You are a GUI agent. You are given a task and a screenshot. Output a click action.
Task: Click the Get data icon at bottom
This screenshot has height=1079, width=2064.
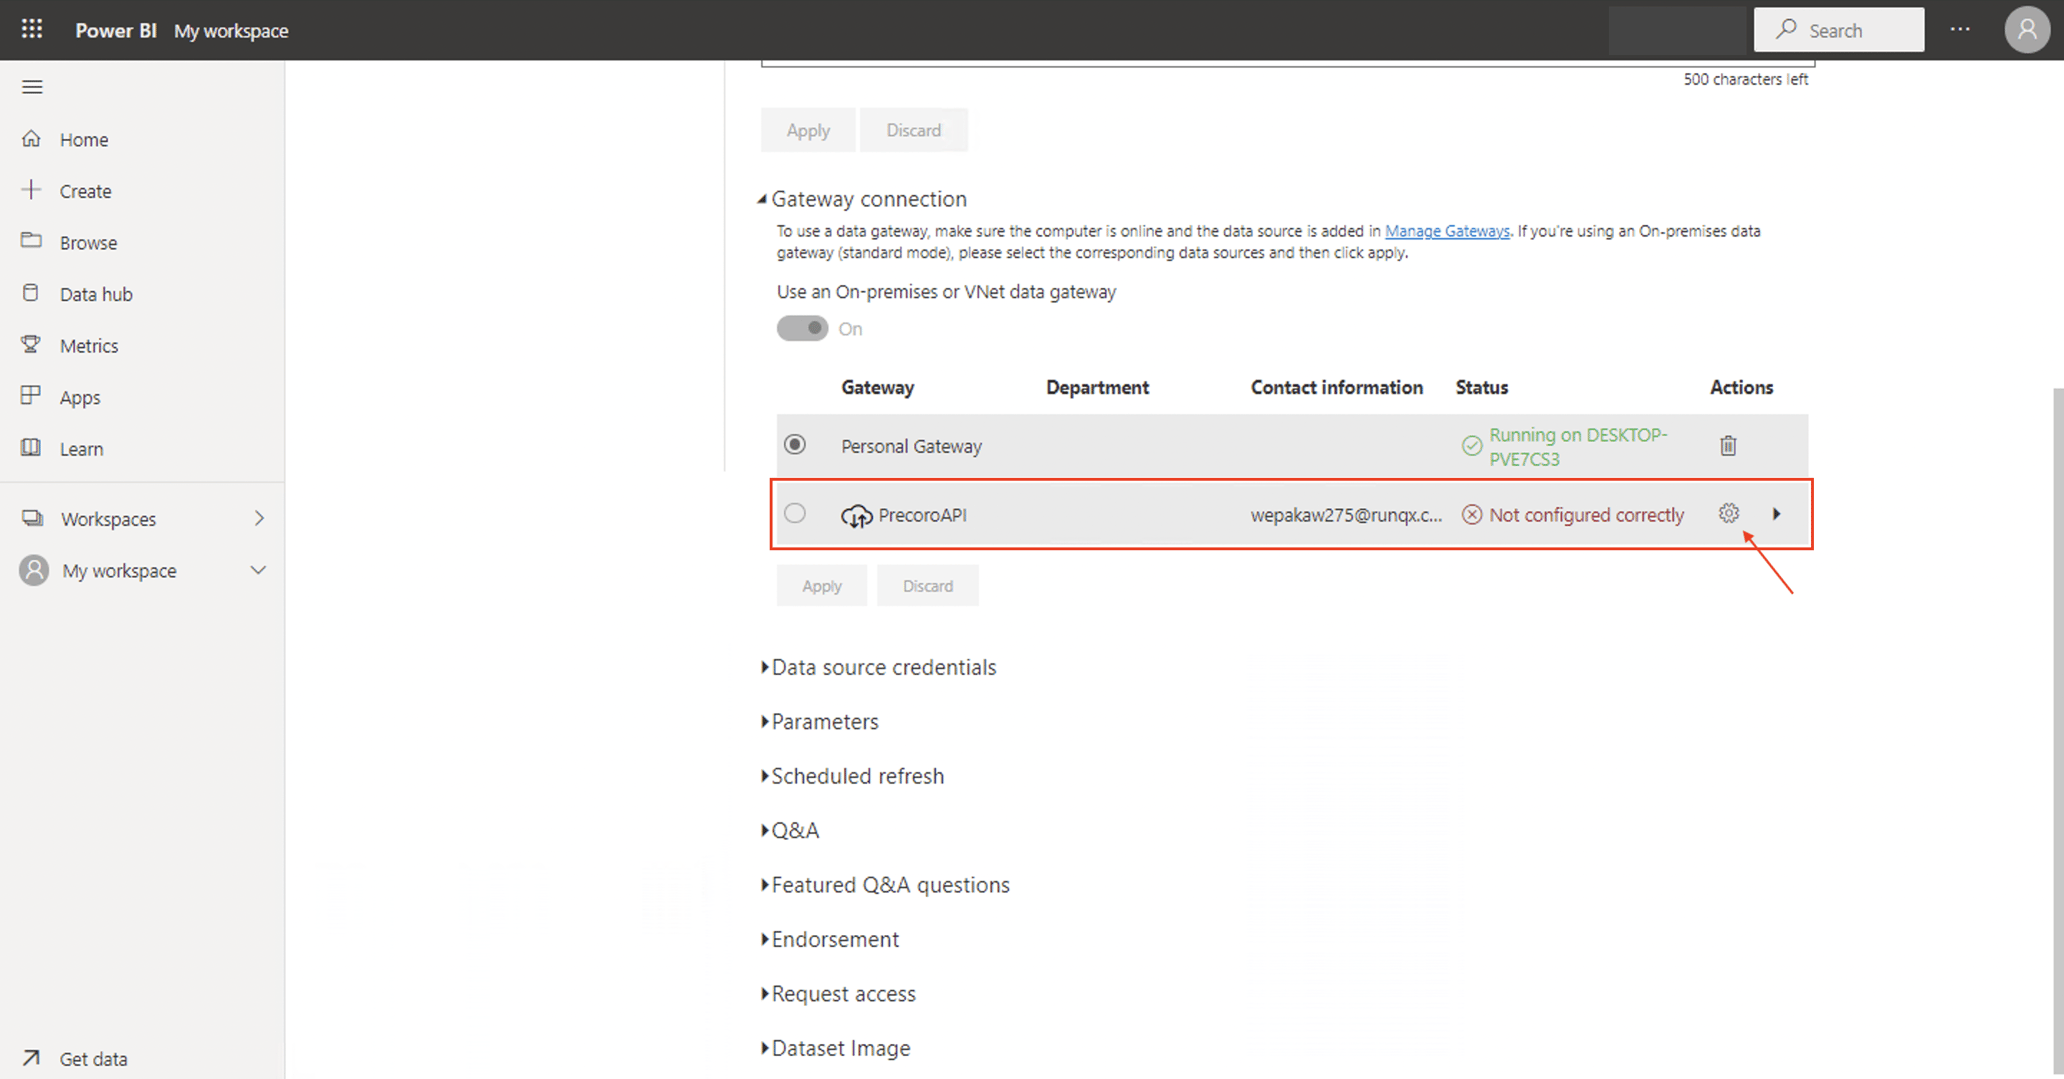tap(31, 1057)
